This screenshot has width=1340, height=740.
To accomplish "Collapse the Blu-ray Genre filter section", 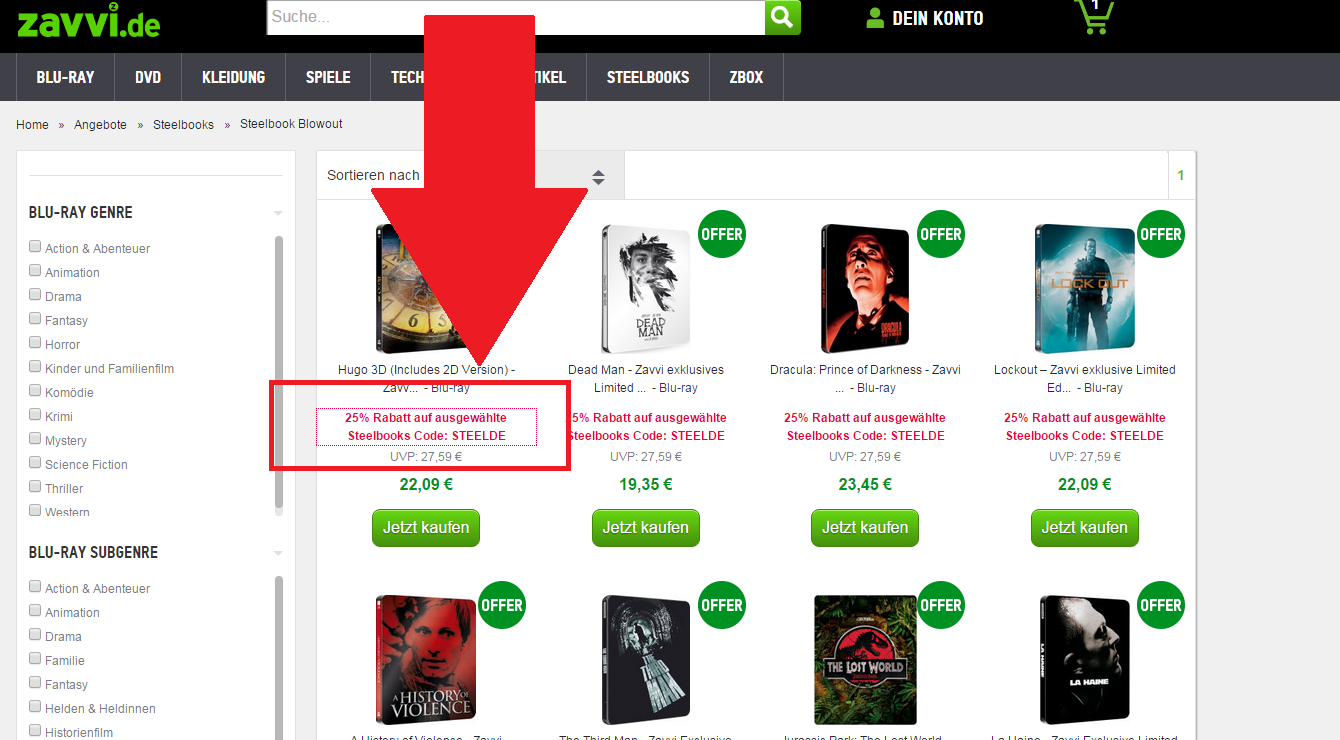I will (x=278, y=213).
